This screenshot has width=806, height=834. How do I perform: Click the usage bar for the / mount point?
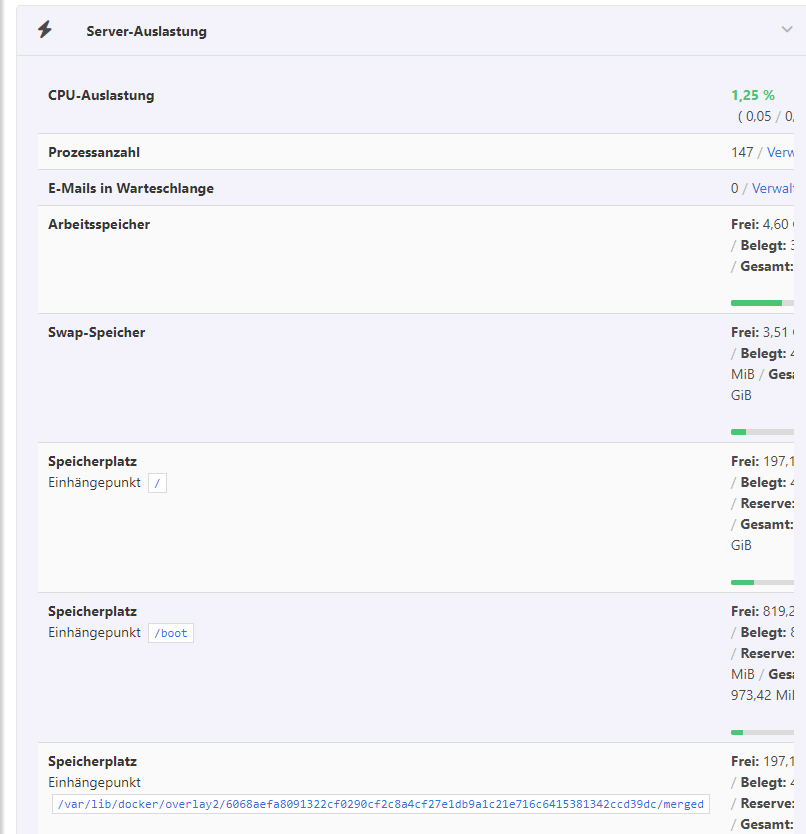pos(765,582)
